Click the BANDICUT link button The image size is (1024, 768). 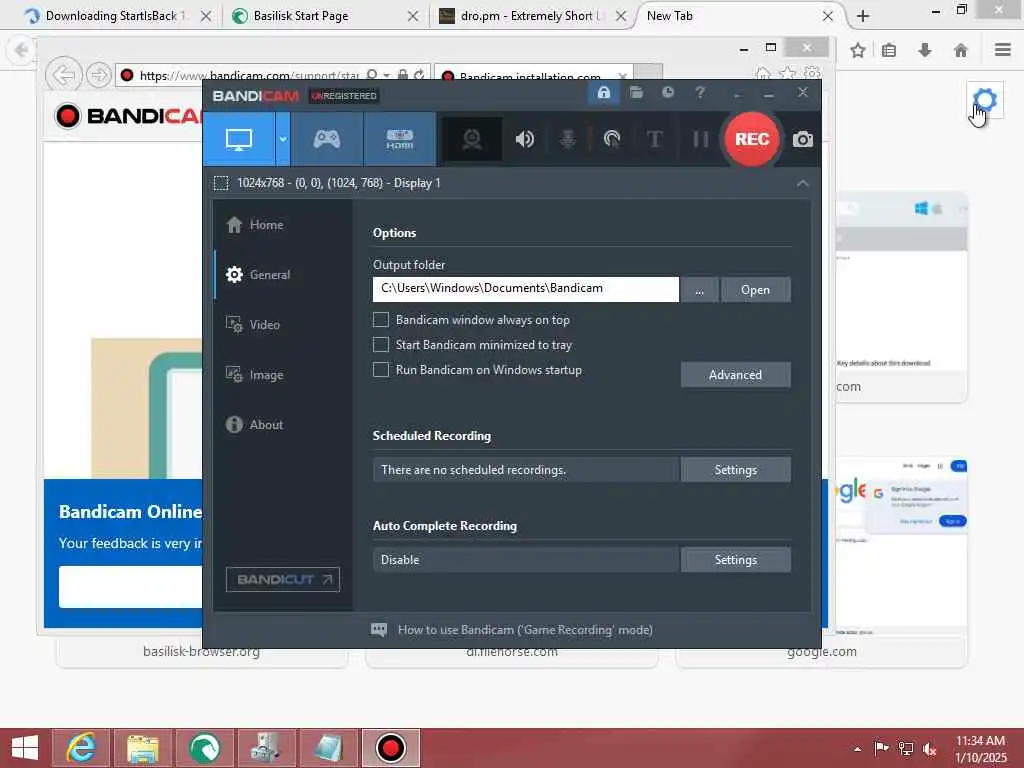click(283, 579)
